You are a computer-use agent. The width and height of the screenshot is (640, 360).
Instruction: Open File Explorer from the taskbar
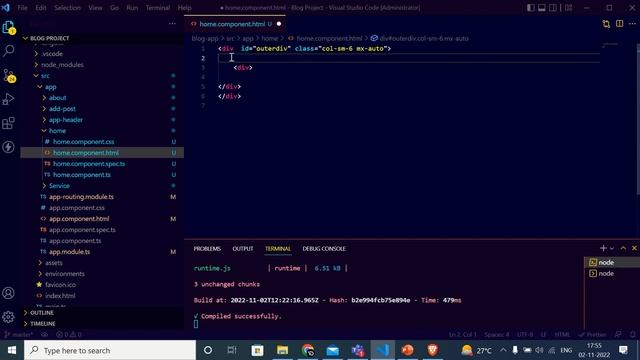(x=282, y=350)
